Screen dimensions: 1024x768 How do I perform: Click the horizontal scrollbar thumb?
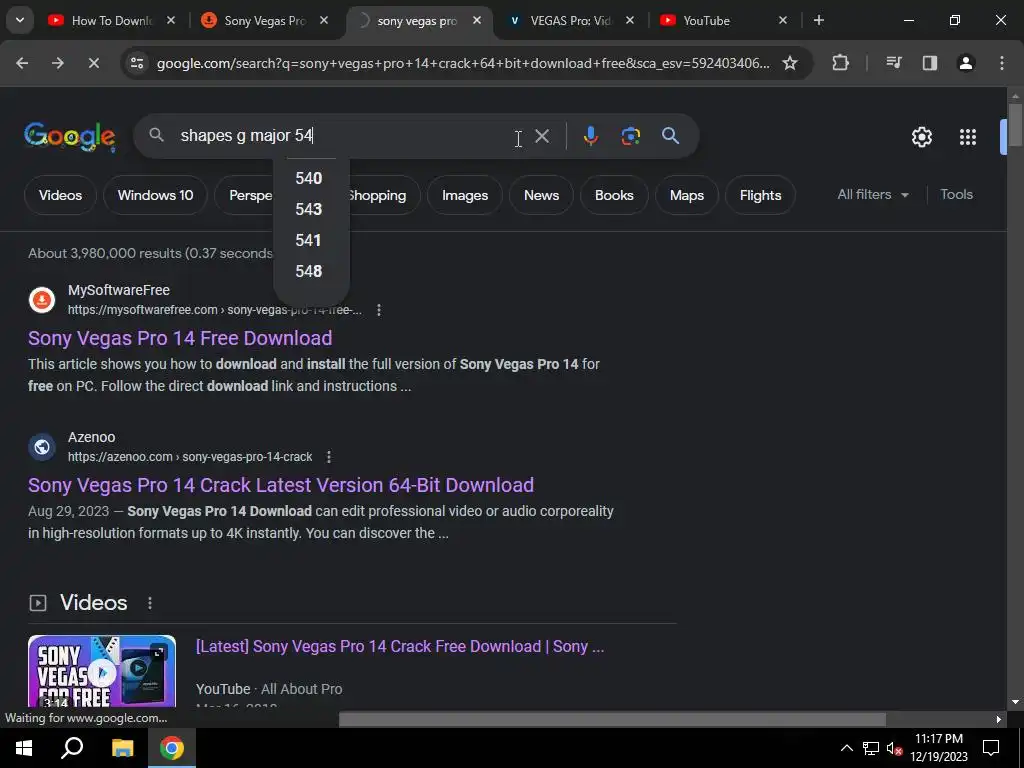pos(612,719)
